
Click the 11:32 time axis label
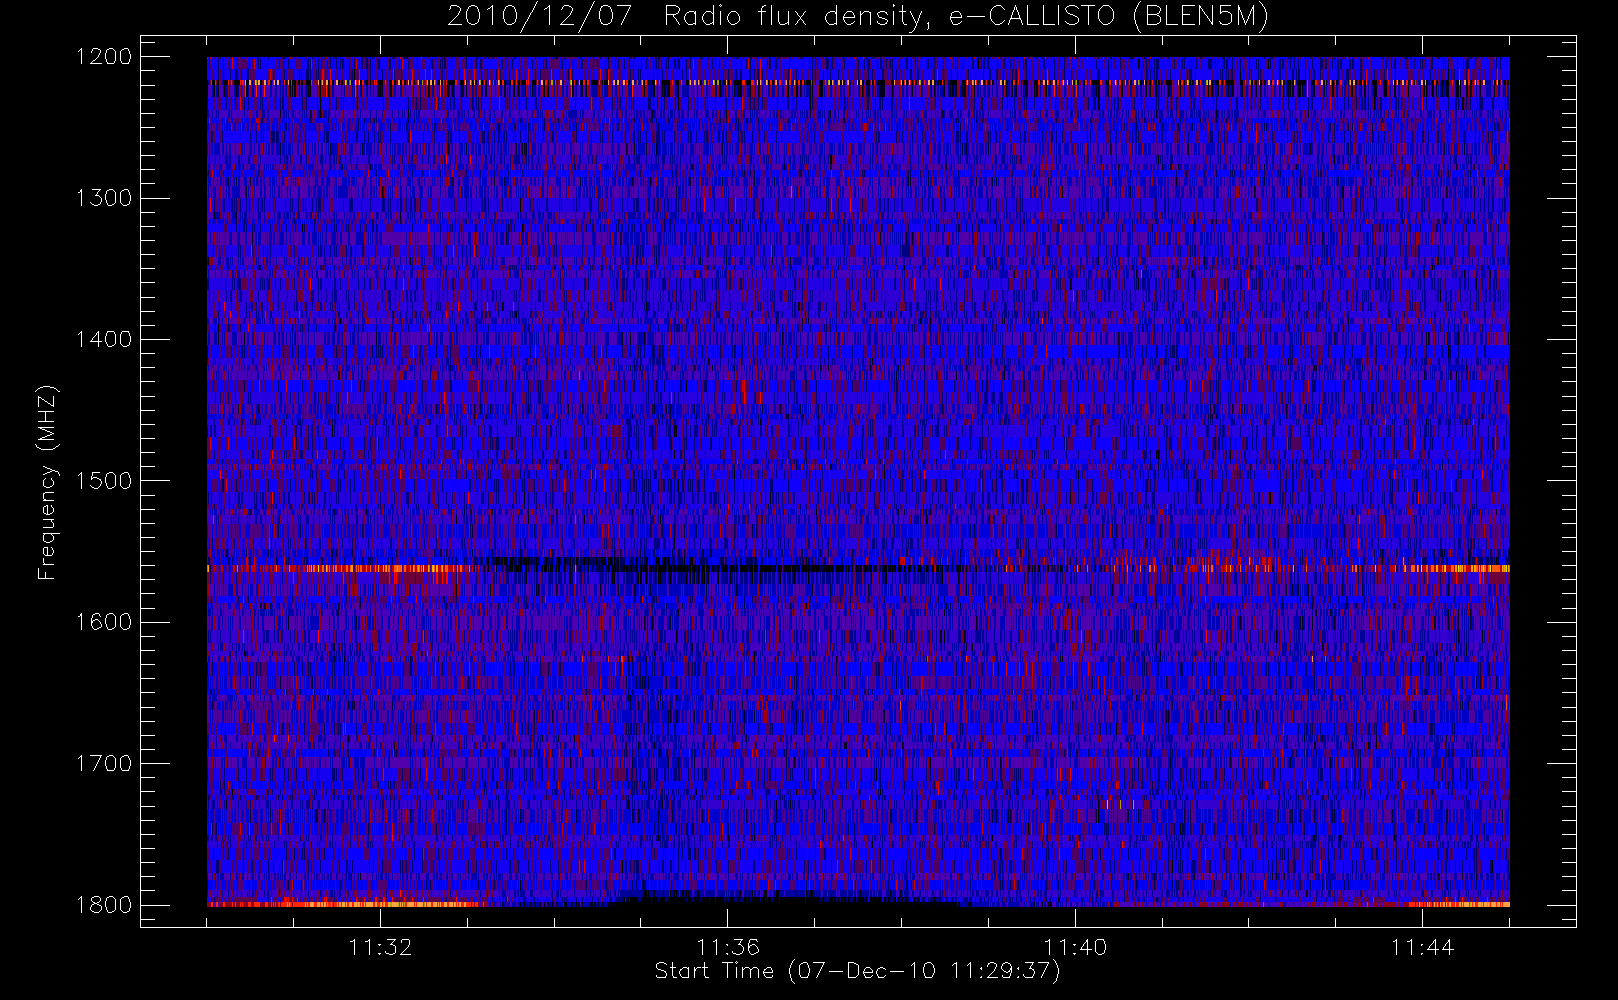pyautogui.click(x=380, y=947)
